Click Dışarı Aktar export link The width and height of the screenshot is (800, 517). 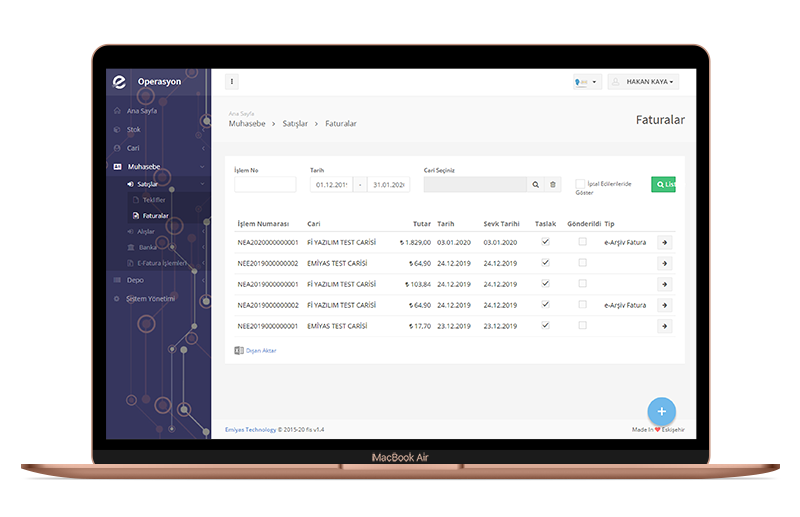(x=261, y=351)
